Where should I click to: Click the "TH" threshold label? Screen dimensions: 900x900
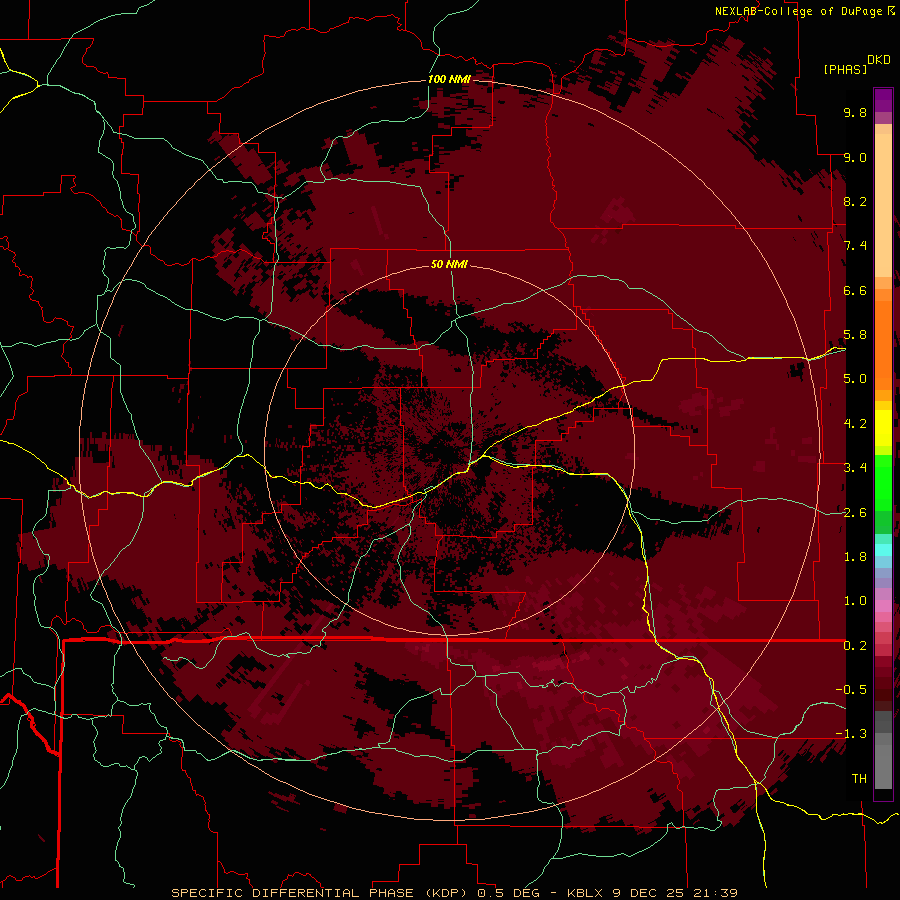tap(859, 779)
